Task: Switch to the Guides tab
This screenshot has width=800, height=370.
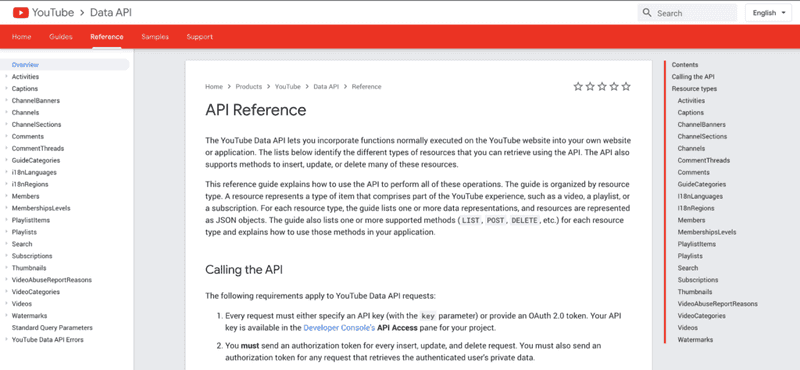Action: pos(61,37)
